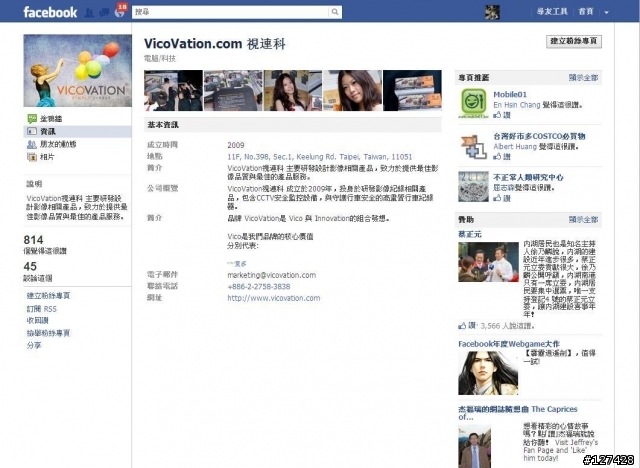Click the Facebook logo in the header

click(x=50, y=12)
